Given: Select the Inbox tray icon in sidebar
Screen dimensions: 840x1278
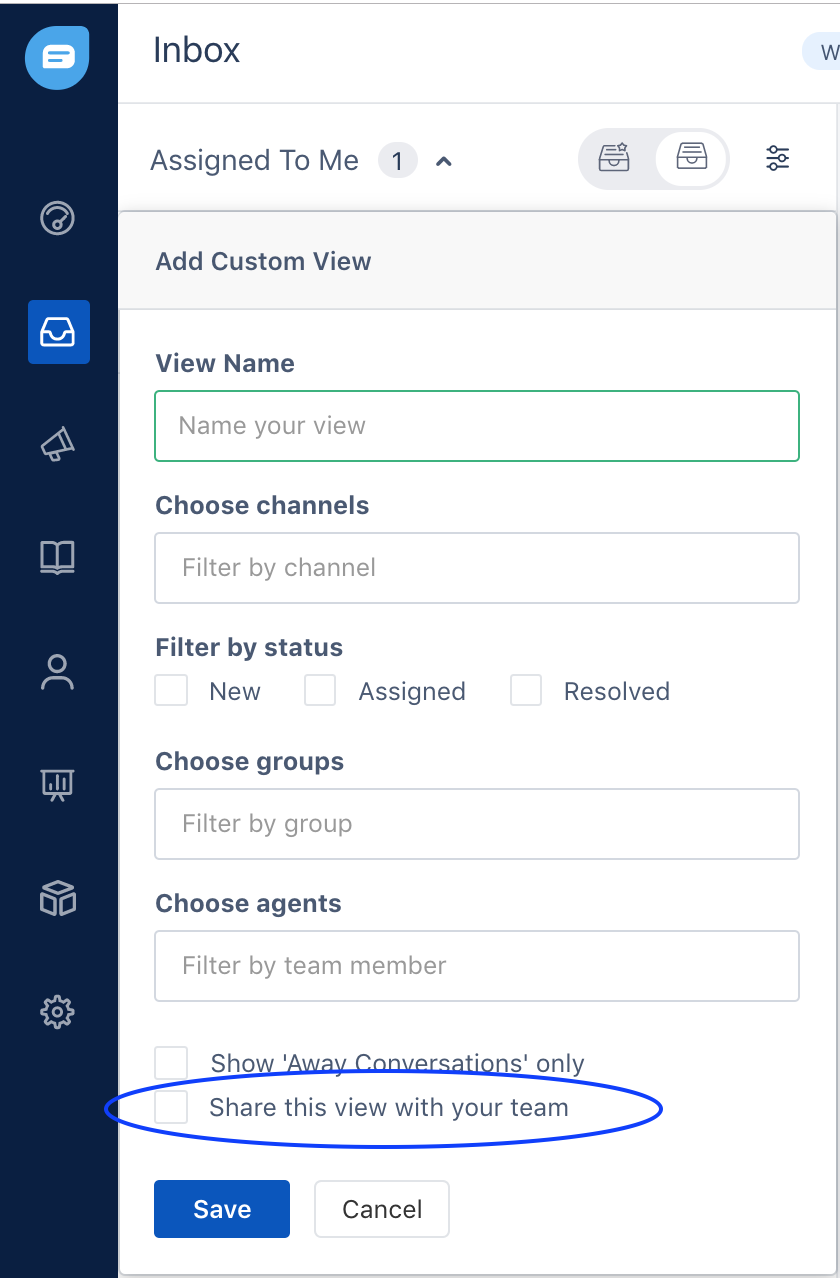Looking at the screenshot, I should 58,331.
